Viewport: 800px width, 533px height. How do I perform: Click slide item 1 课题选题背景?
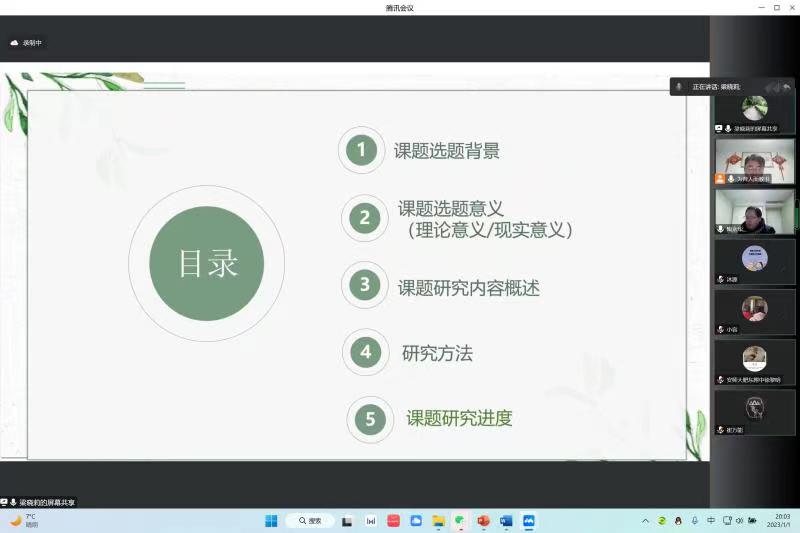point(446,150)
